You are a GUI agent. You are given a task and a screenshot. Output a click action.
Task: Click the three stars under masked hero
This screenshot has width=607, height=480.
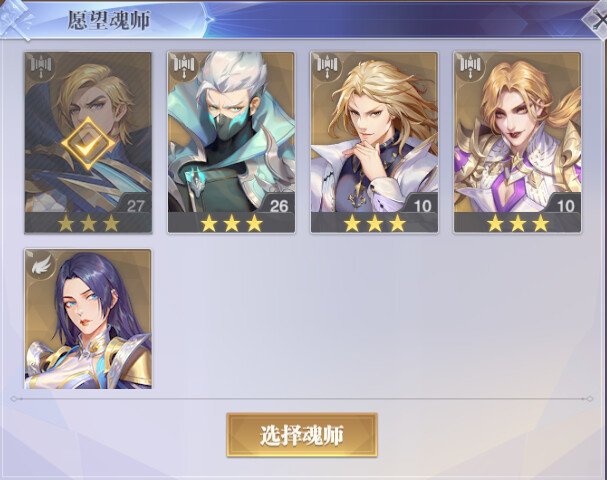tap(231, 224)
